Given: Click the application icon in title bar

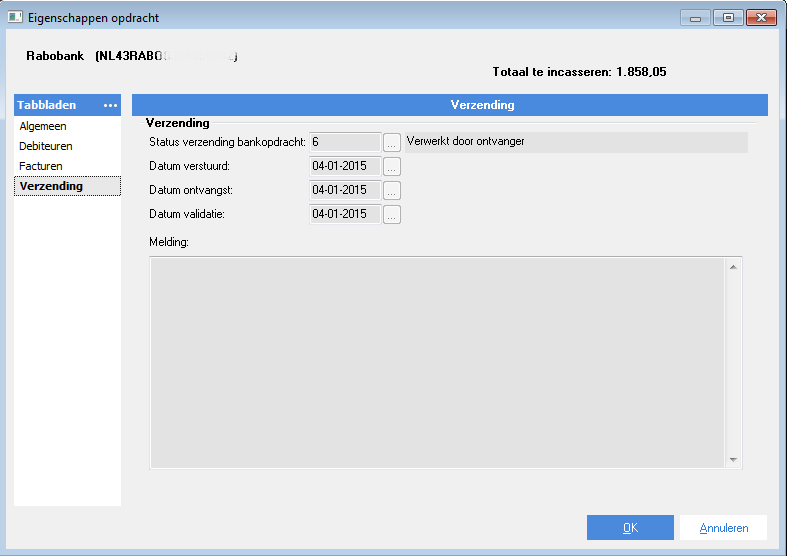Looking at the screenshot, I should [15, 18].
